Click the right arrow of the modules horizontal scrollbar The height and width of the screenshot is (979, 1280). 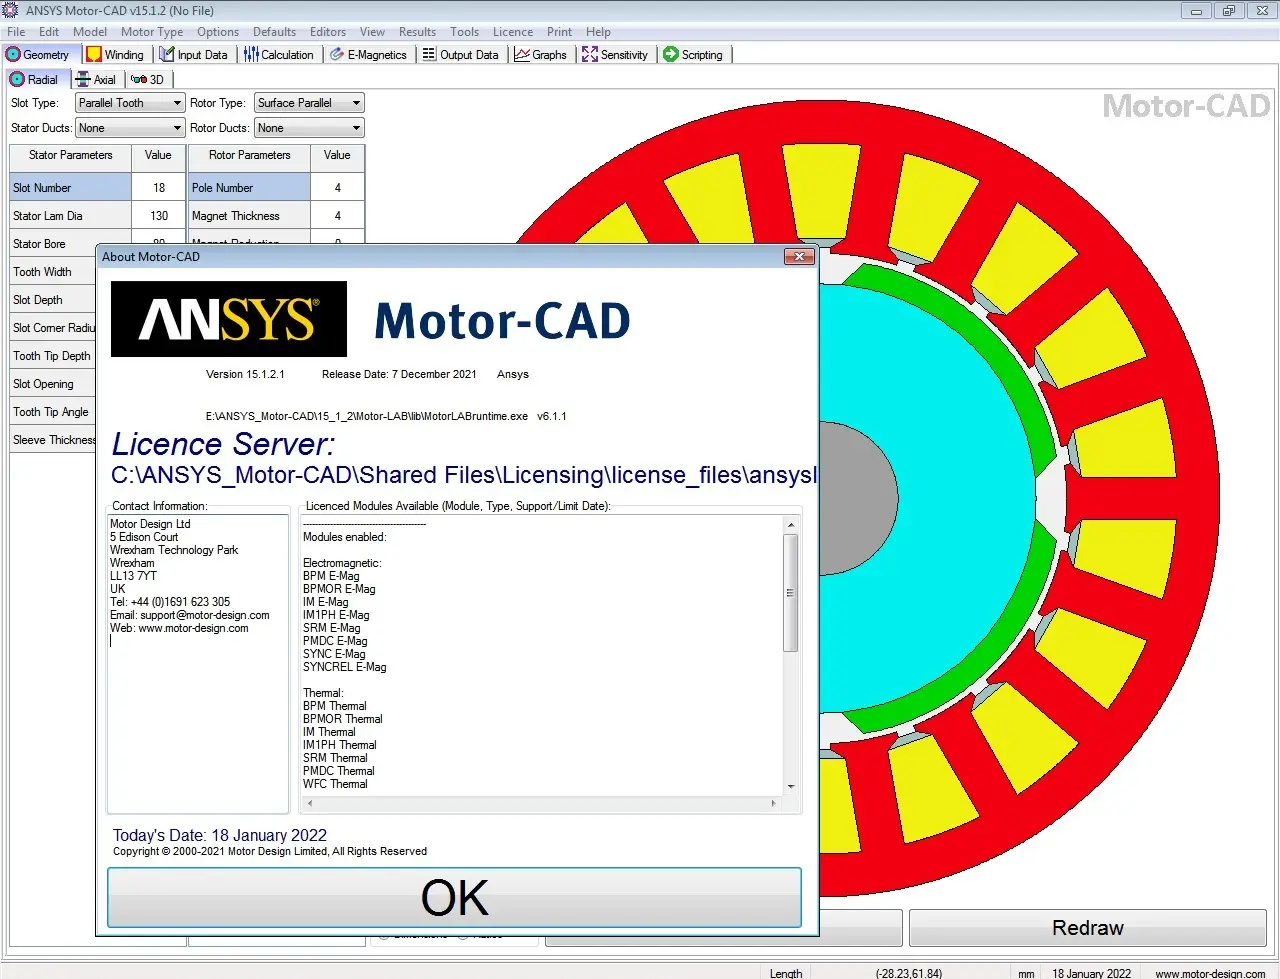click(773, 803)
